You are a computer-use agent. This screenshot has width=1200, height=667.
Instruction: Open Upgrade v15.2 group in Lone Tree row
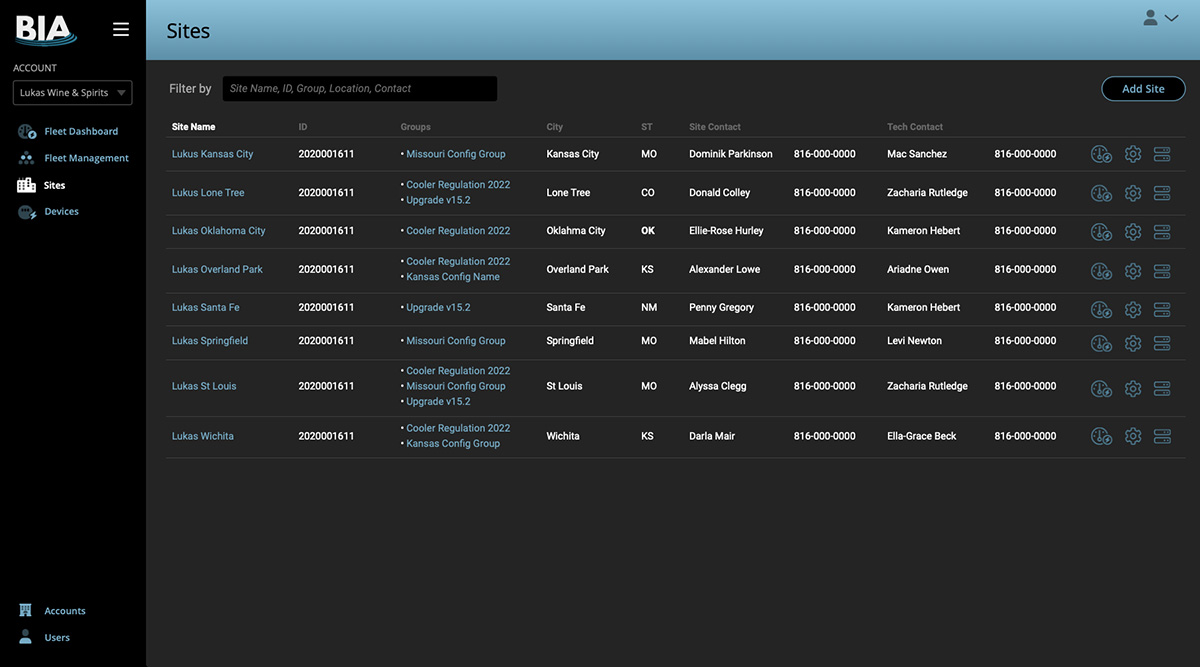coord(438,200)
